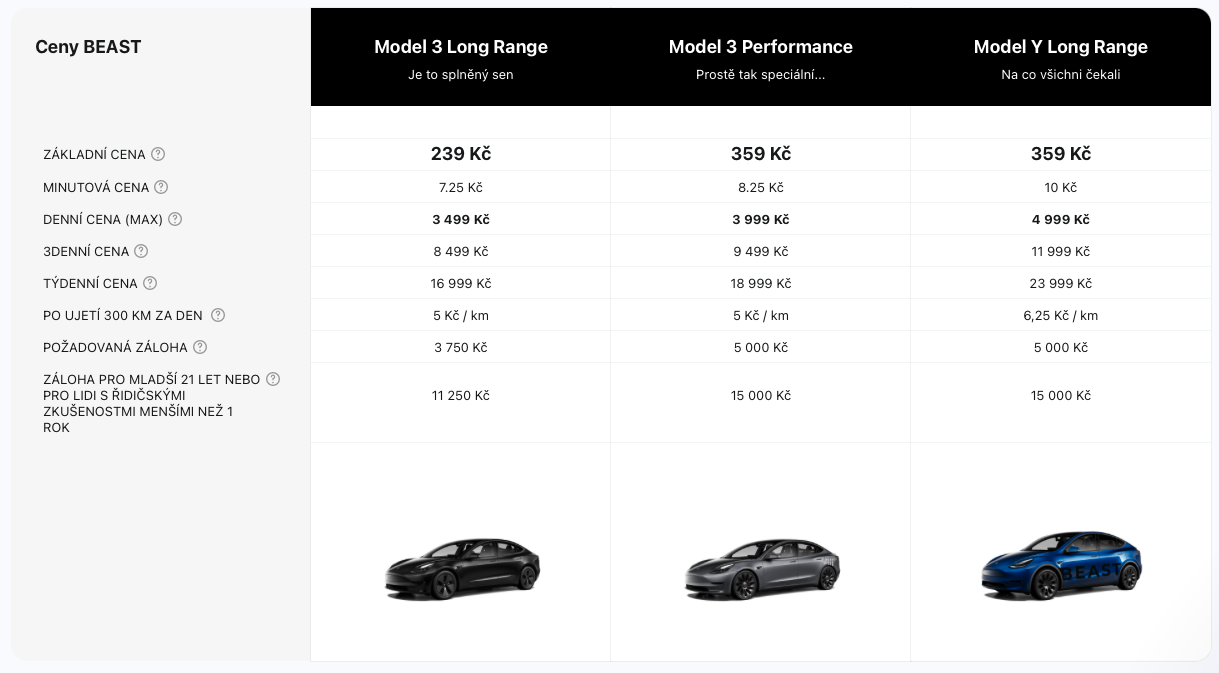Screen dimensions: 1219x673
Task: Open tooltip icon for DENNÍ CENA (MAX)
Action: [175, 219]
